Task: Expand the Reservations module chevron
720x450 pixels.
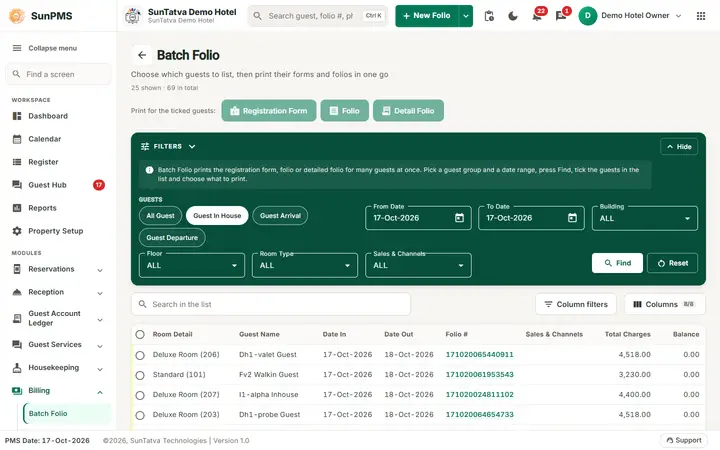Action: [x=100, y=270]
